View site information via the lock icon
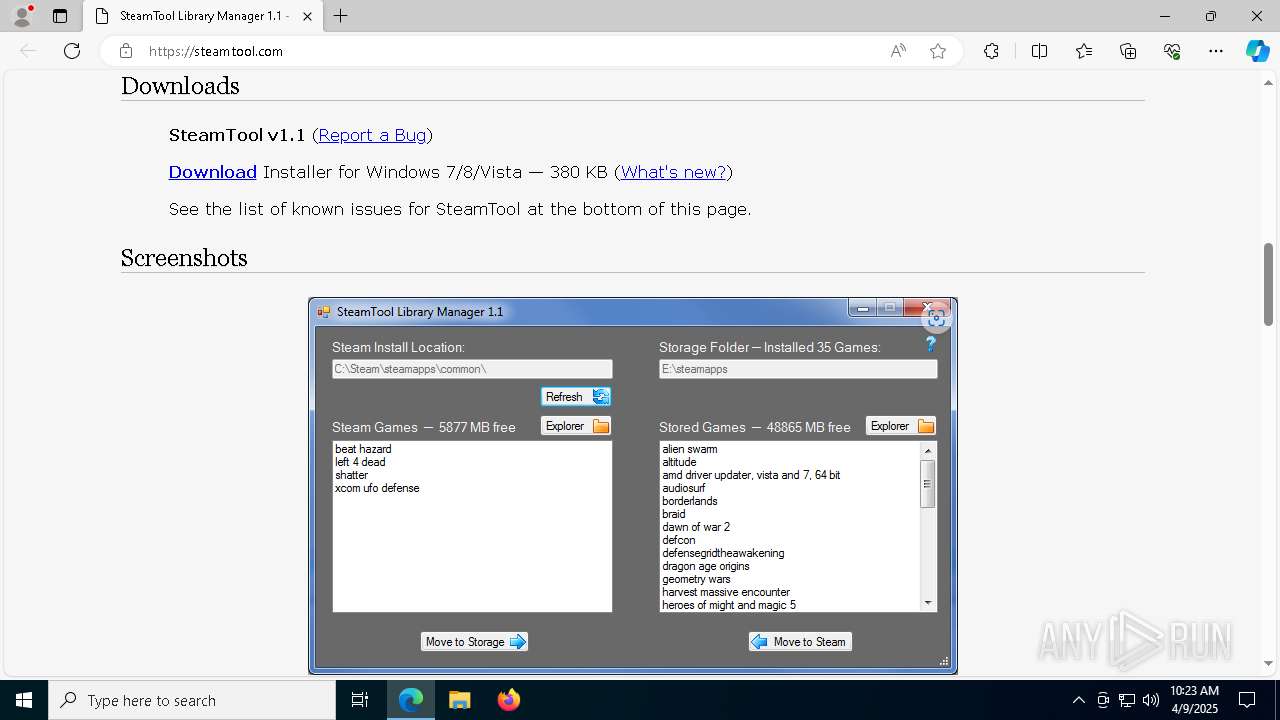The width and height of the screenshot is (1280, 720). tap(126, 51)
